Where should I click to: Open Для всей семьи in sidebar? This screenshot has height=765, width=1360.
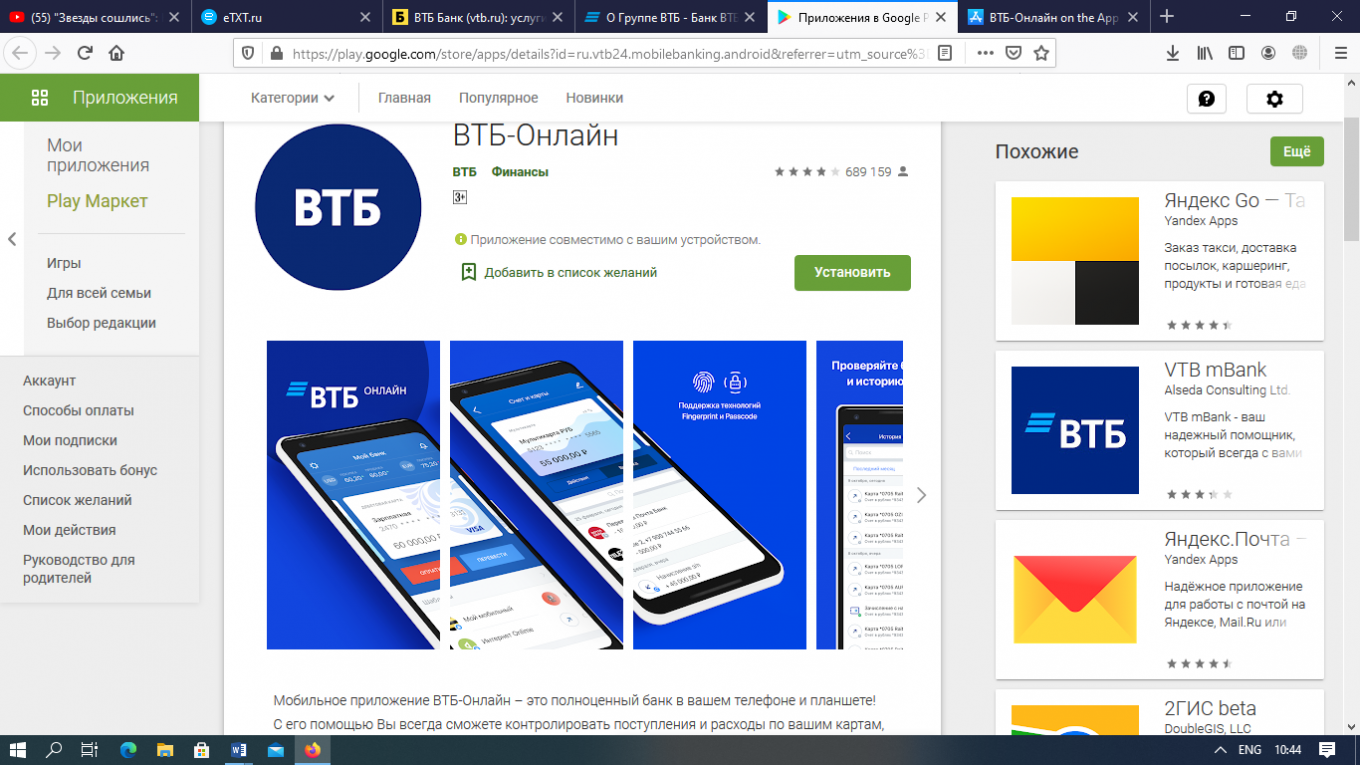(x=99, y=293)
